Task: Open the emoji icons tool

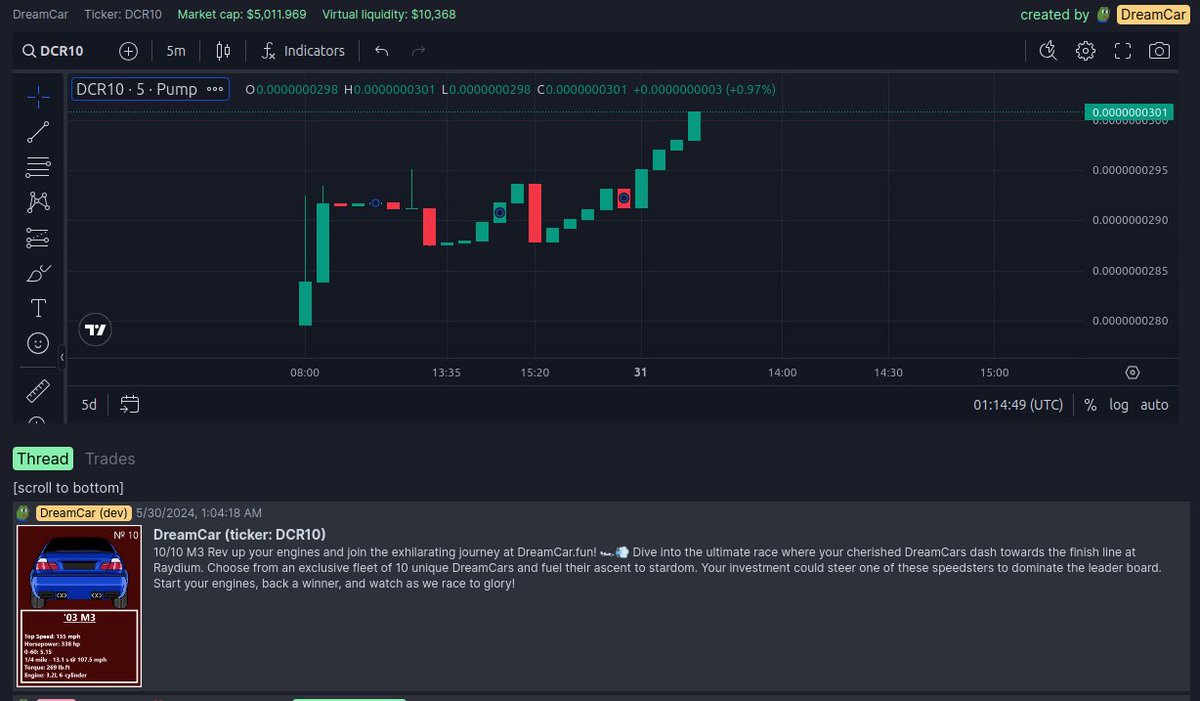Action: point(38,343)
